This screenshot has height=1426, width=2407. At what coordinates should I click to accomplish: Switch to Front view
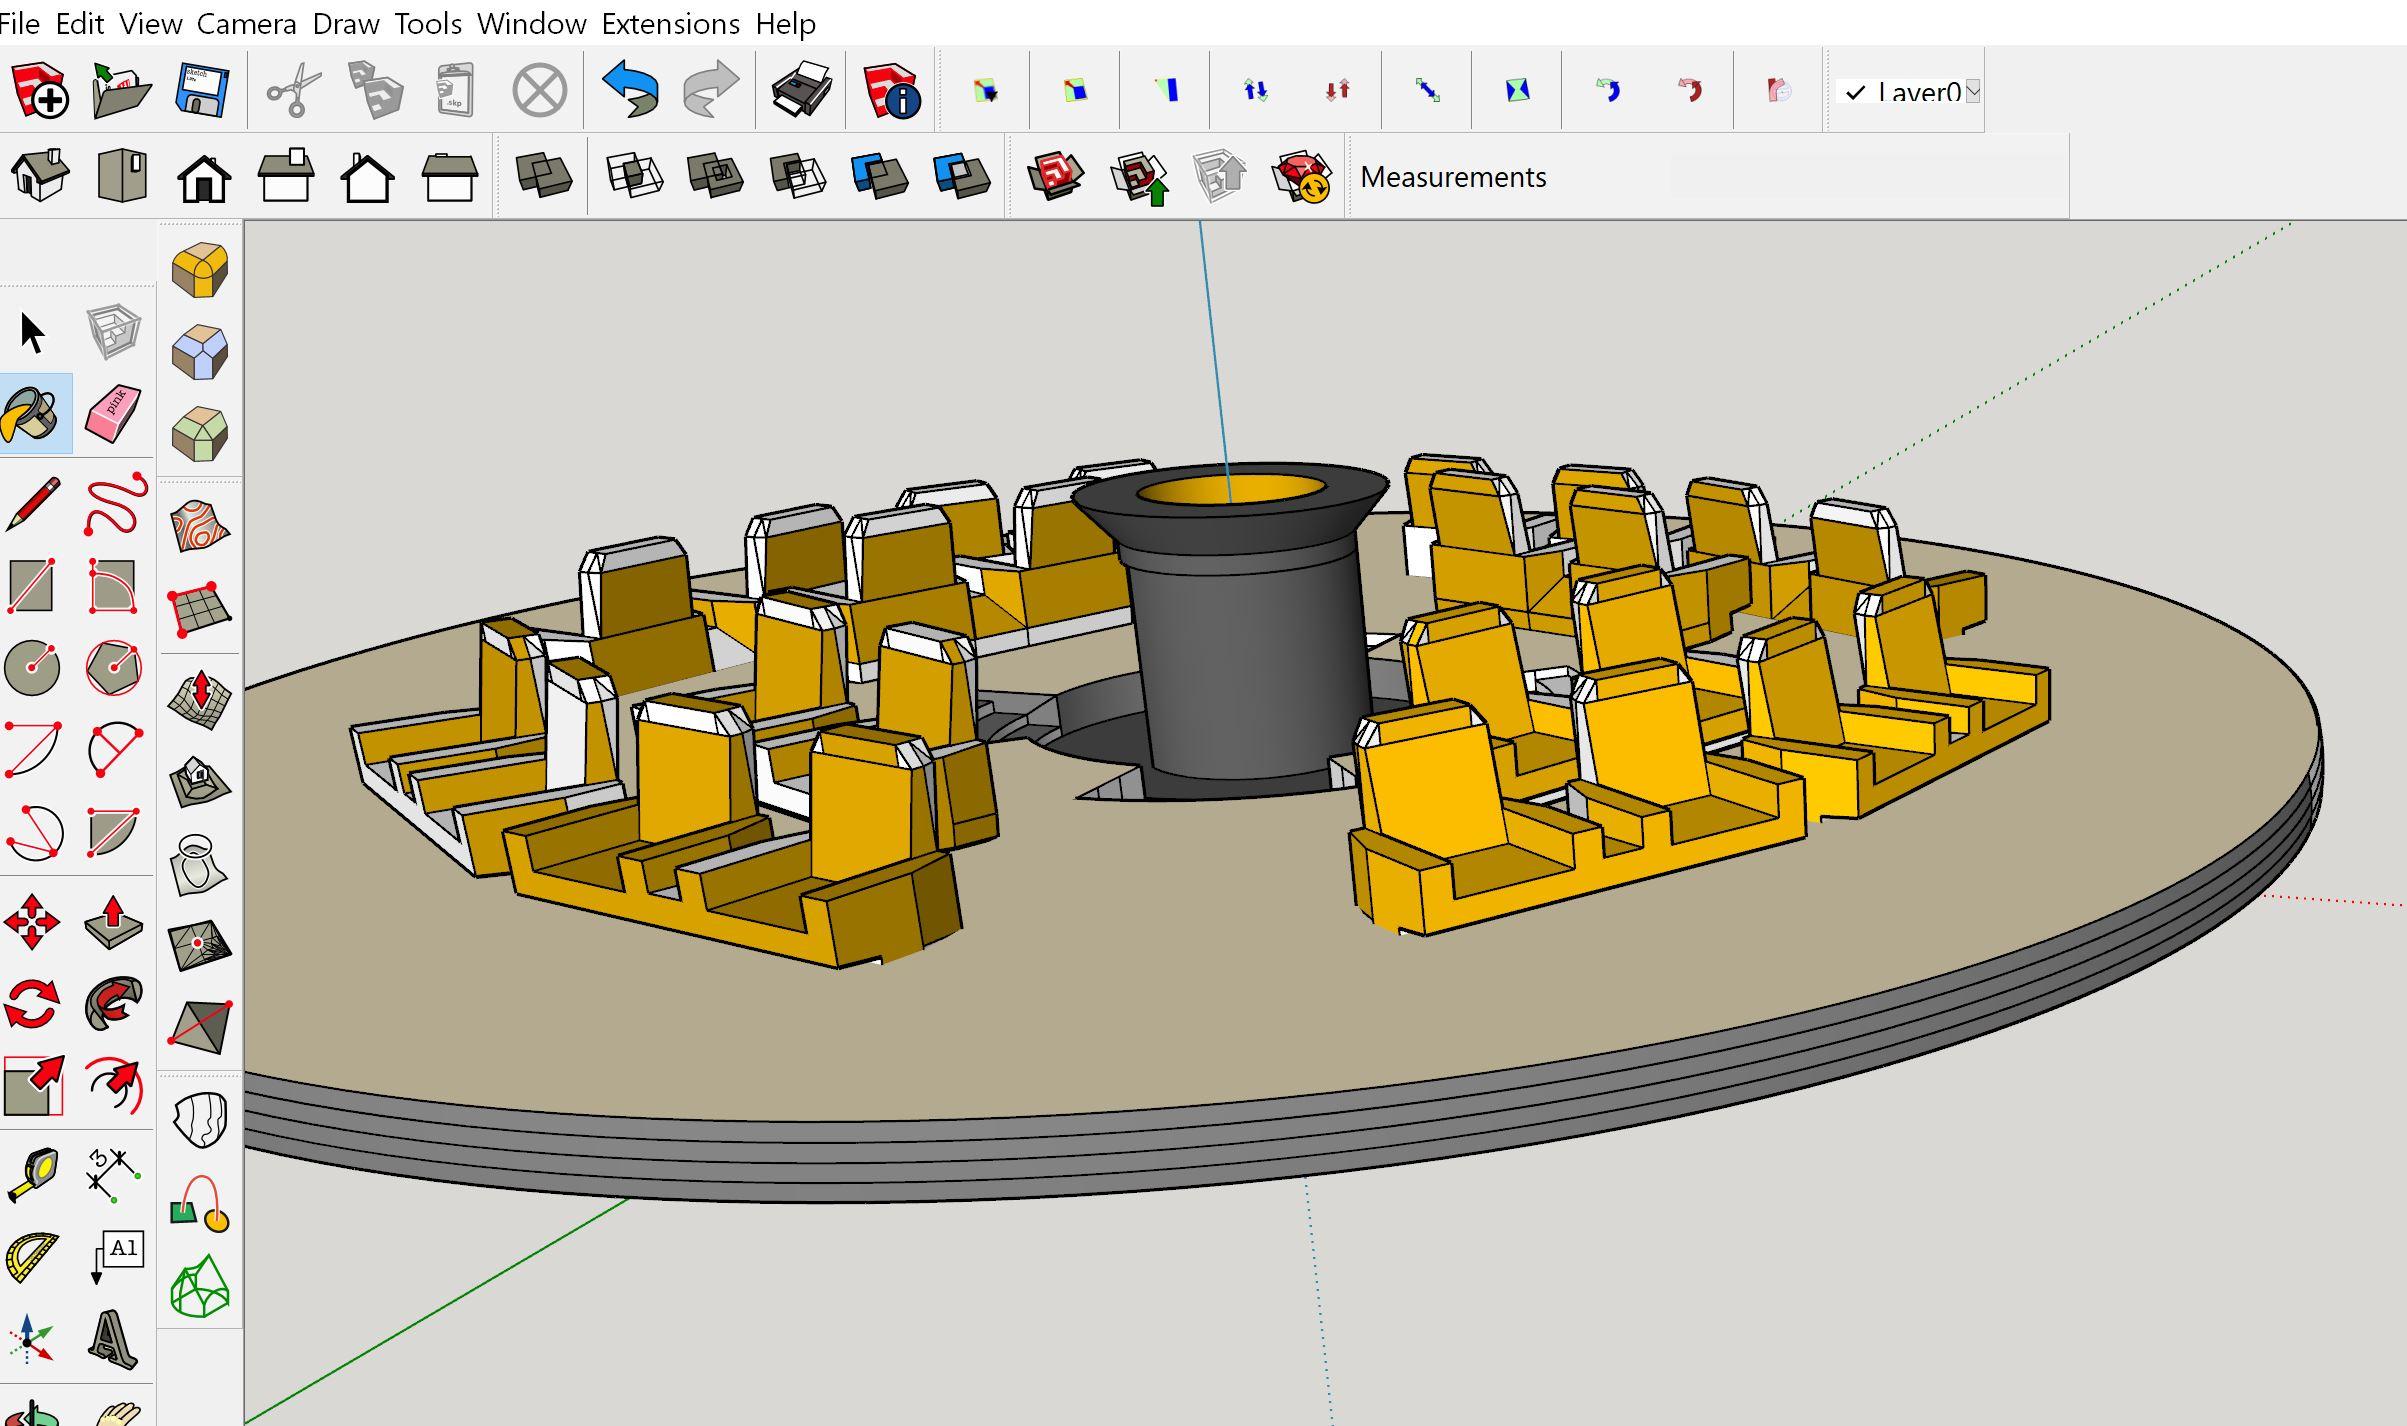[204, 177]
